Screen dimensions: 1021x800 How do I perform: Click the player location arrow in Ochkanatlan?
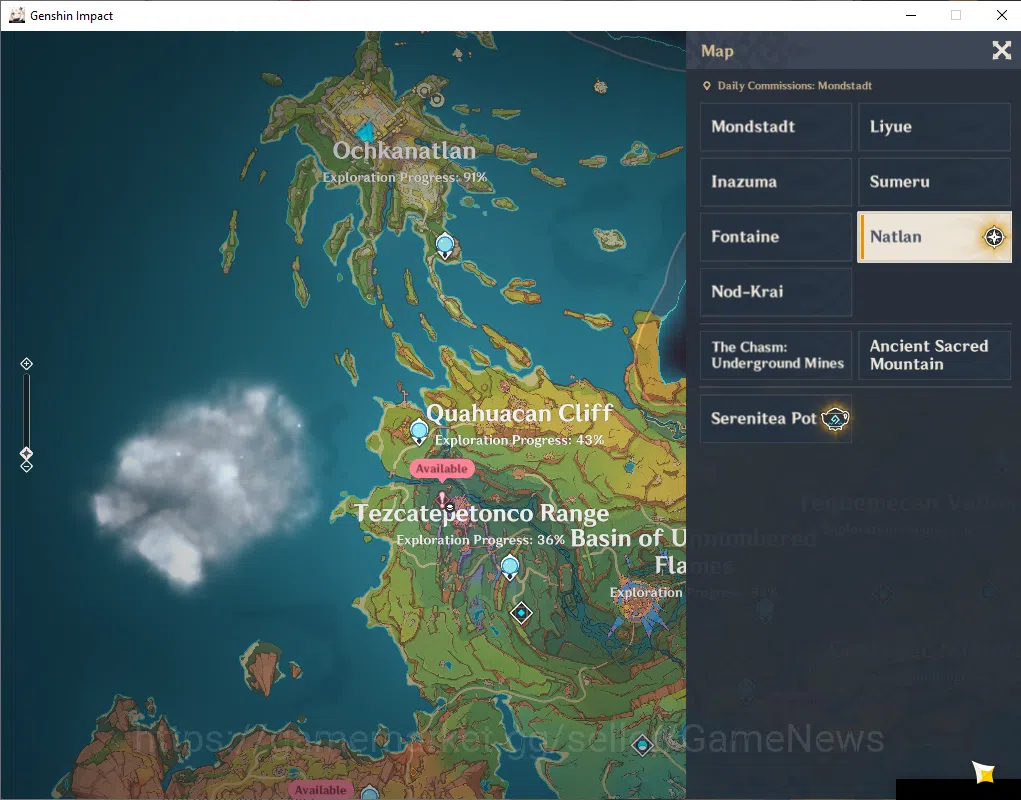[367, 132]
